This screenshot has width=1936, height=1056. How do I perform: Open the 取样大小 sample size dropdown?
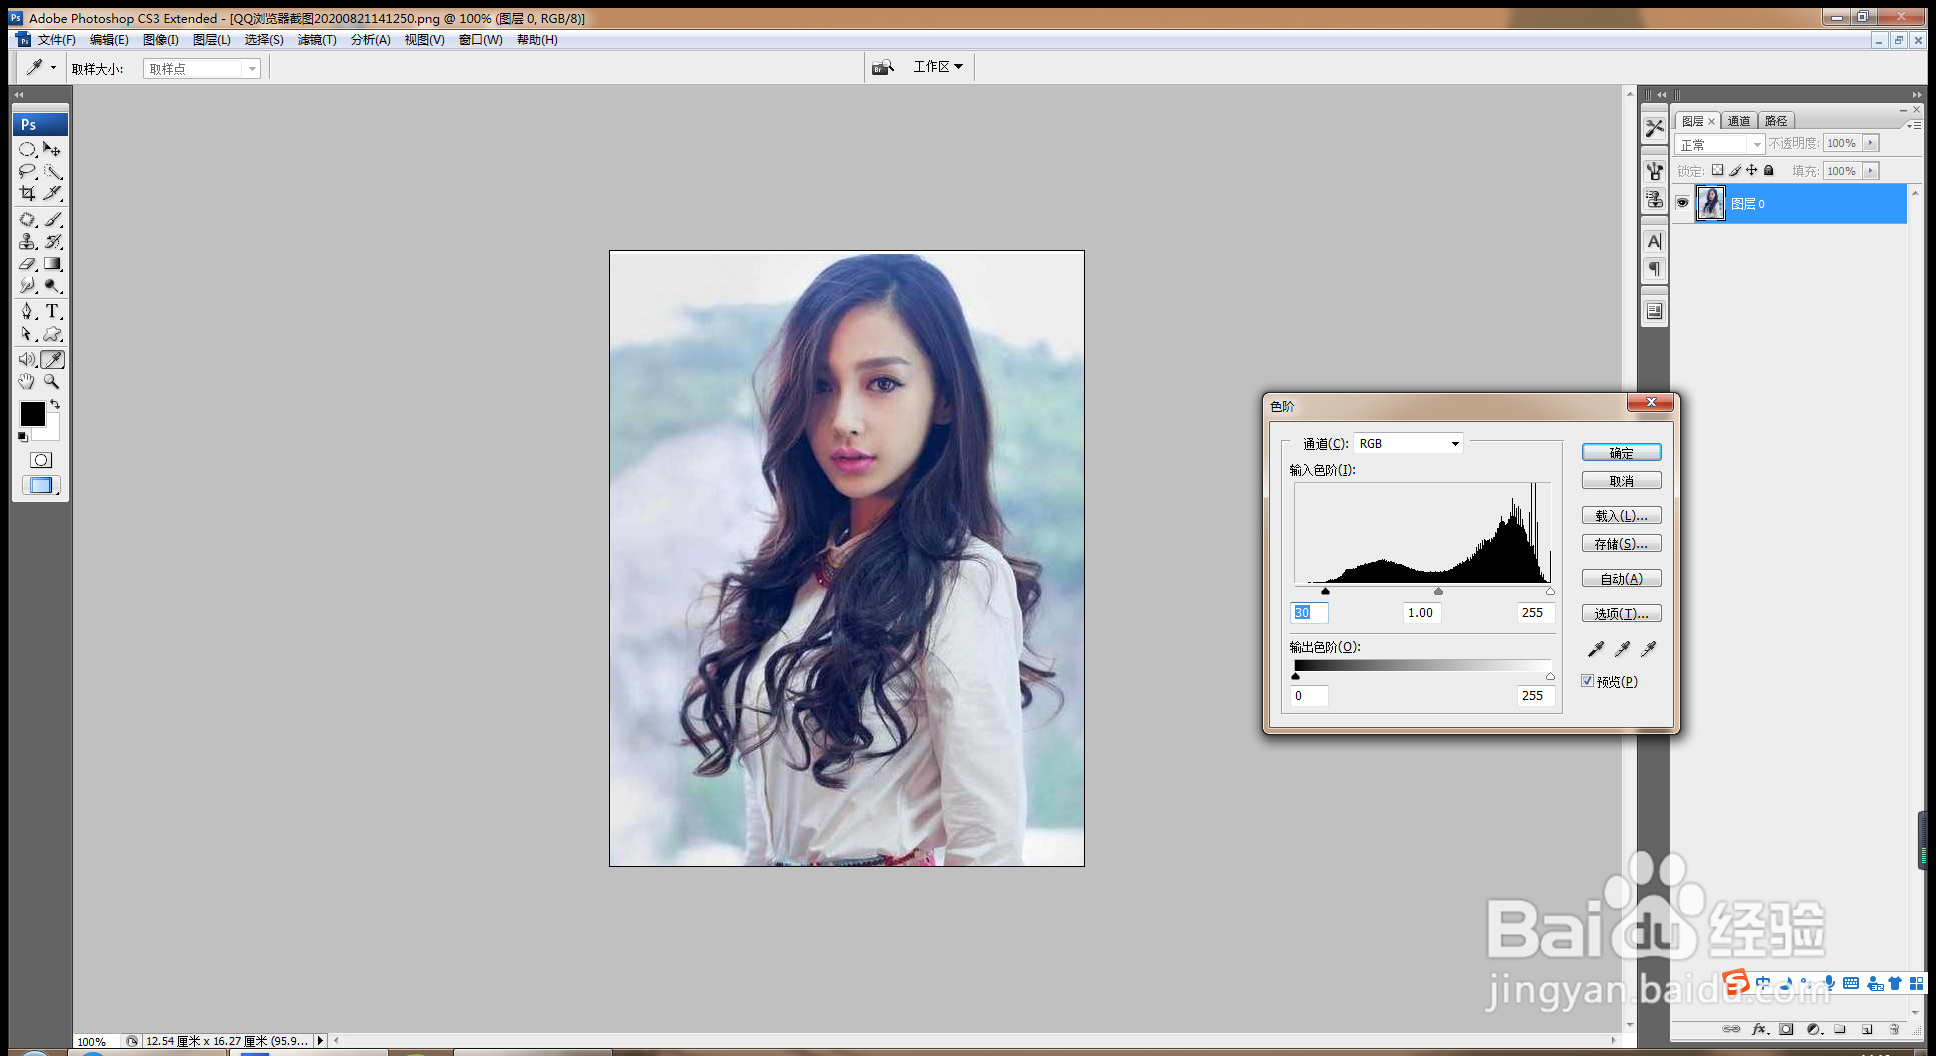coord(202,68)
